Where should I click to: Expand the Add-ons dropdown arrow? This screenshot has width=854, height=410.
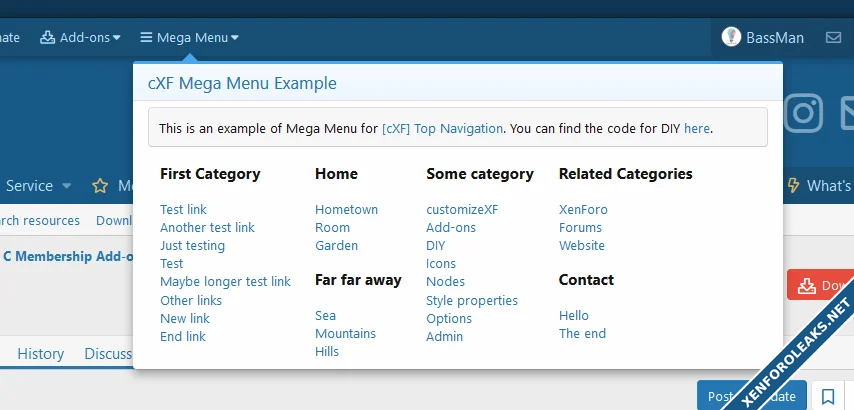coord(117,38)
